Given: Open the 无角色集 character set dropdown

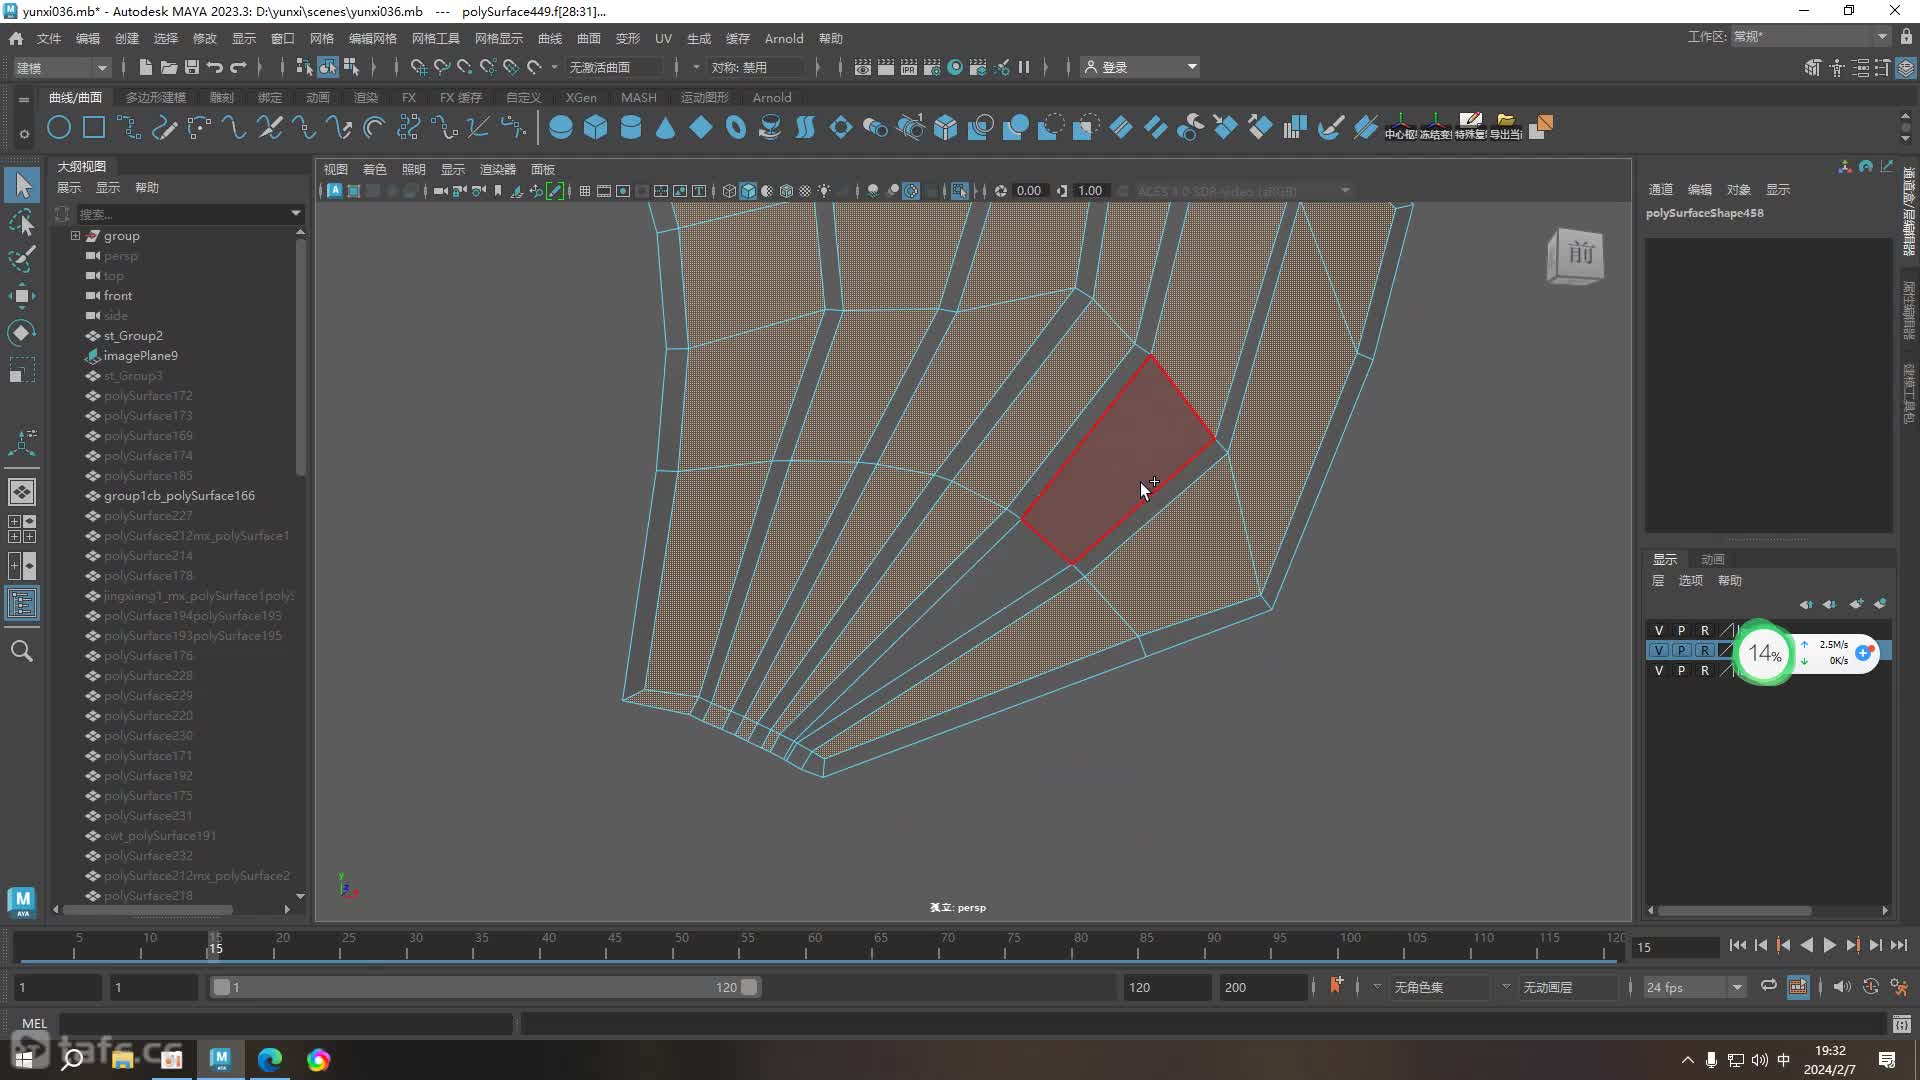Looking at the screenshot, I should pyautogui.click(x=1440, y=987).
